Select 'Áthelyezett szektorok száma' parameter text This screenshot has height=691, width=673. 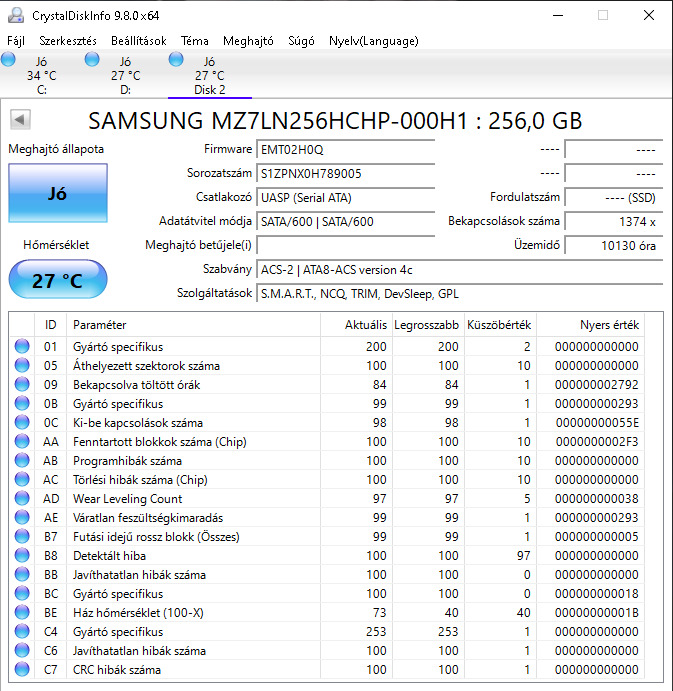[x=146, y=366]
